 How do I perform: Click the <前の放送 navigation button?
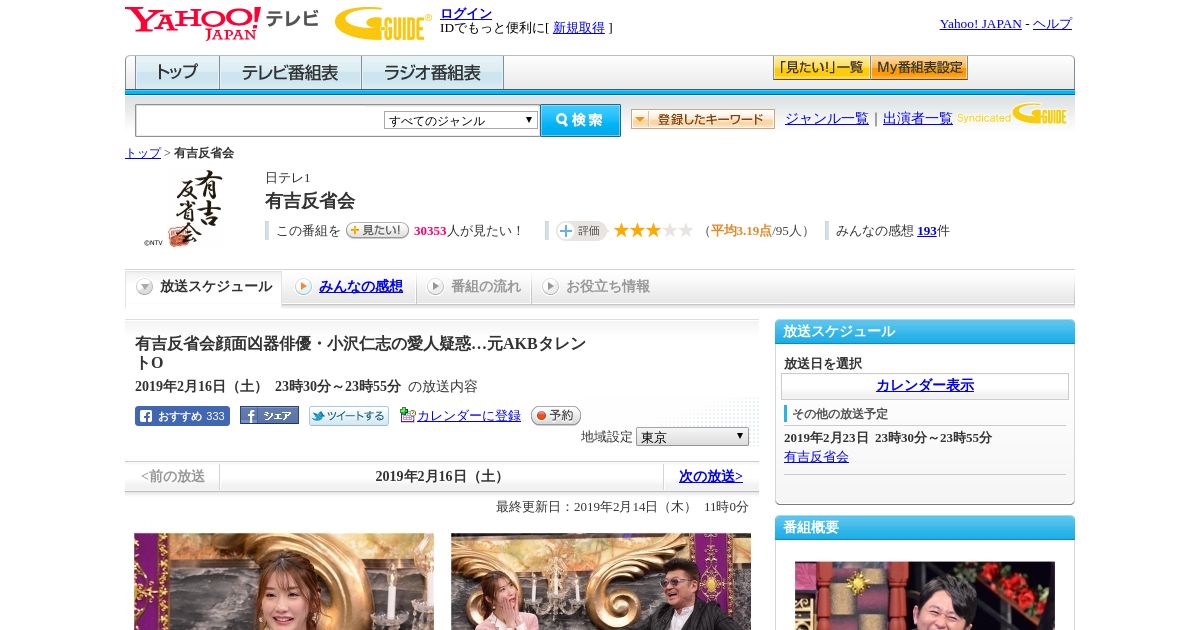(173, 477)
